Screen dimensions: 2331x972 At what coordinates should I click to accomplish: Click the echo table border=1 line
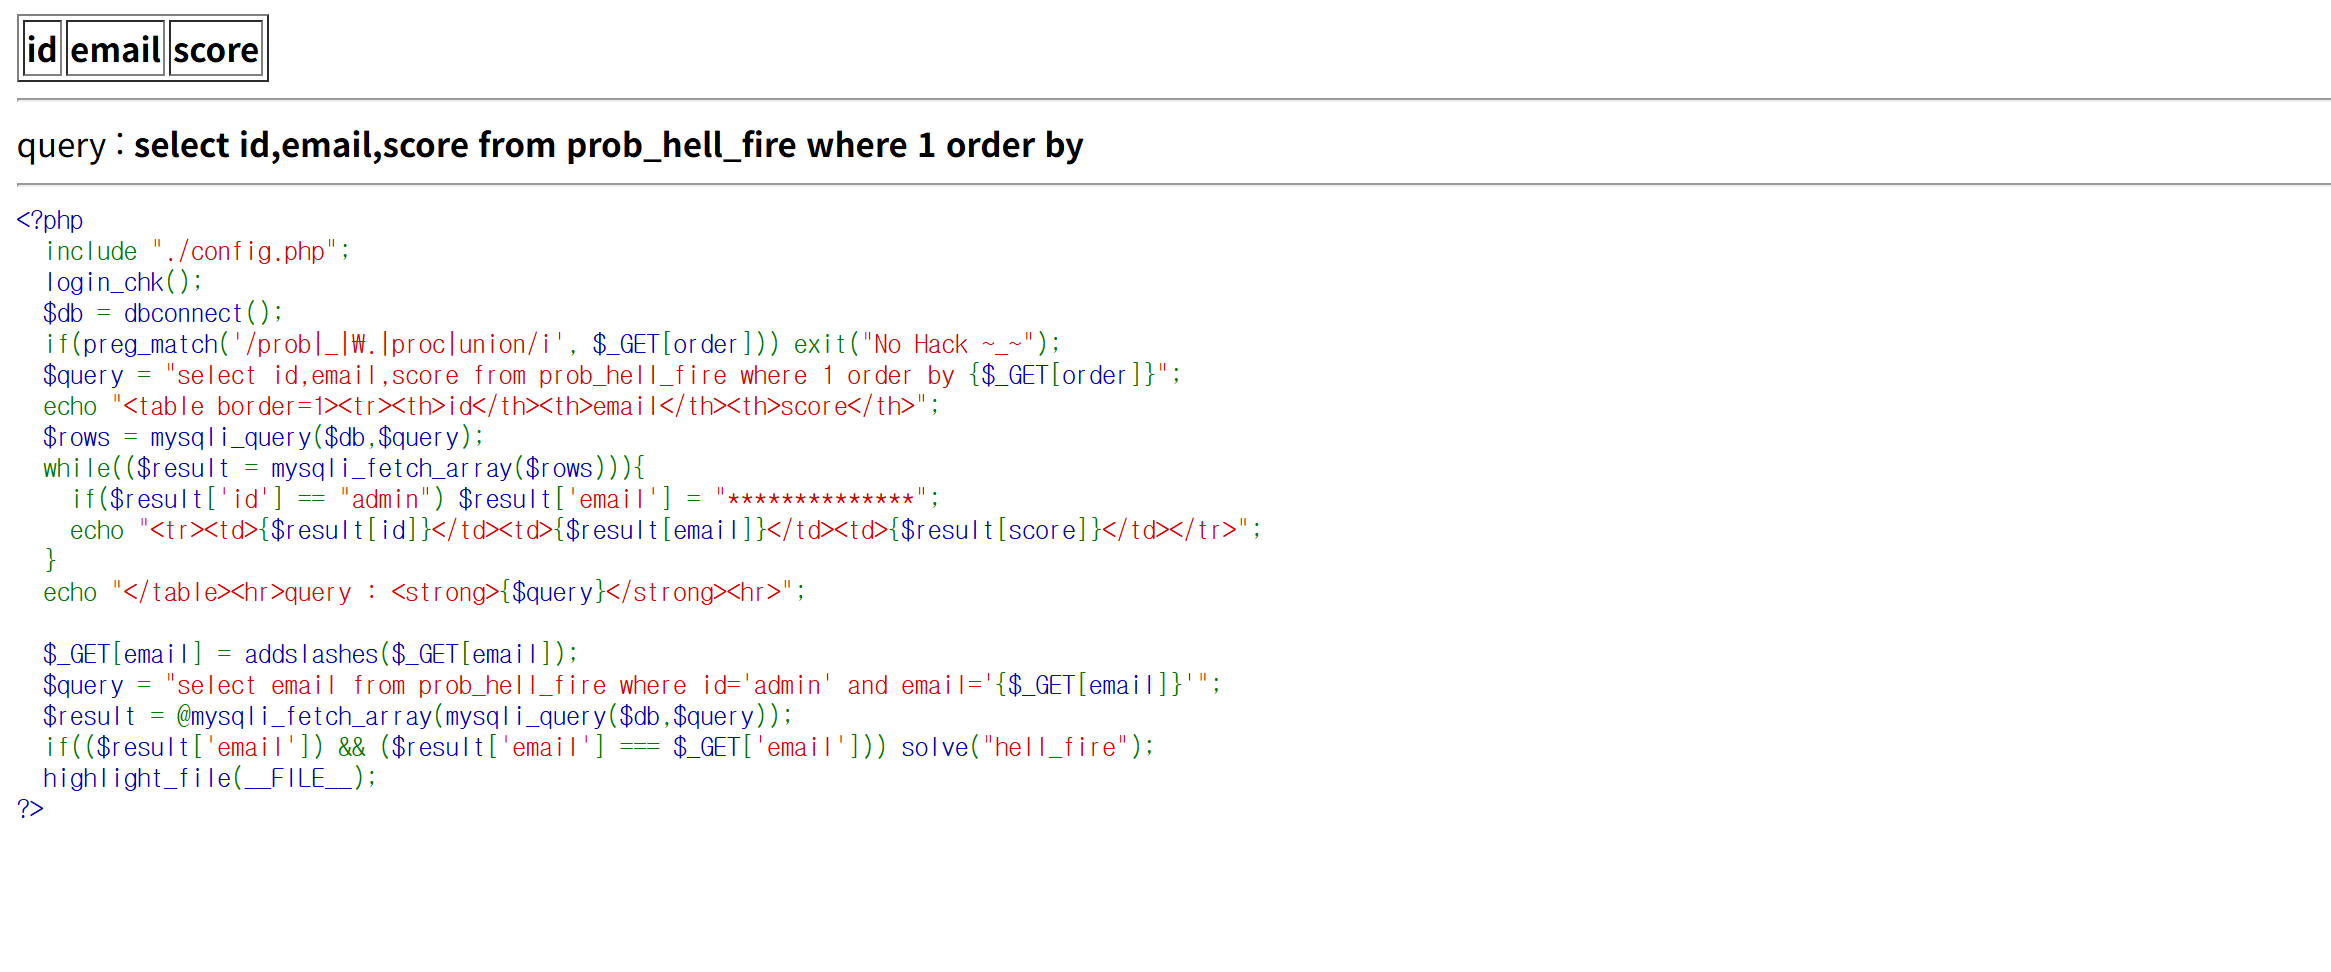coord(491,406)
